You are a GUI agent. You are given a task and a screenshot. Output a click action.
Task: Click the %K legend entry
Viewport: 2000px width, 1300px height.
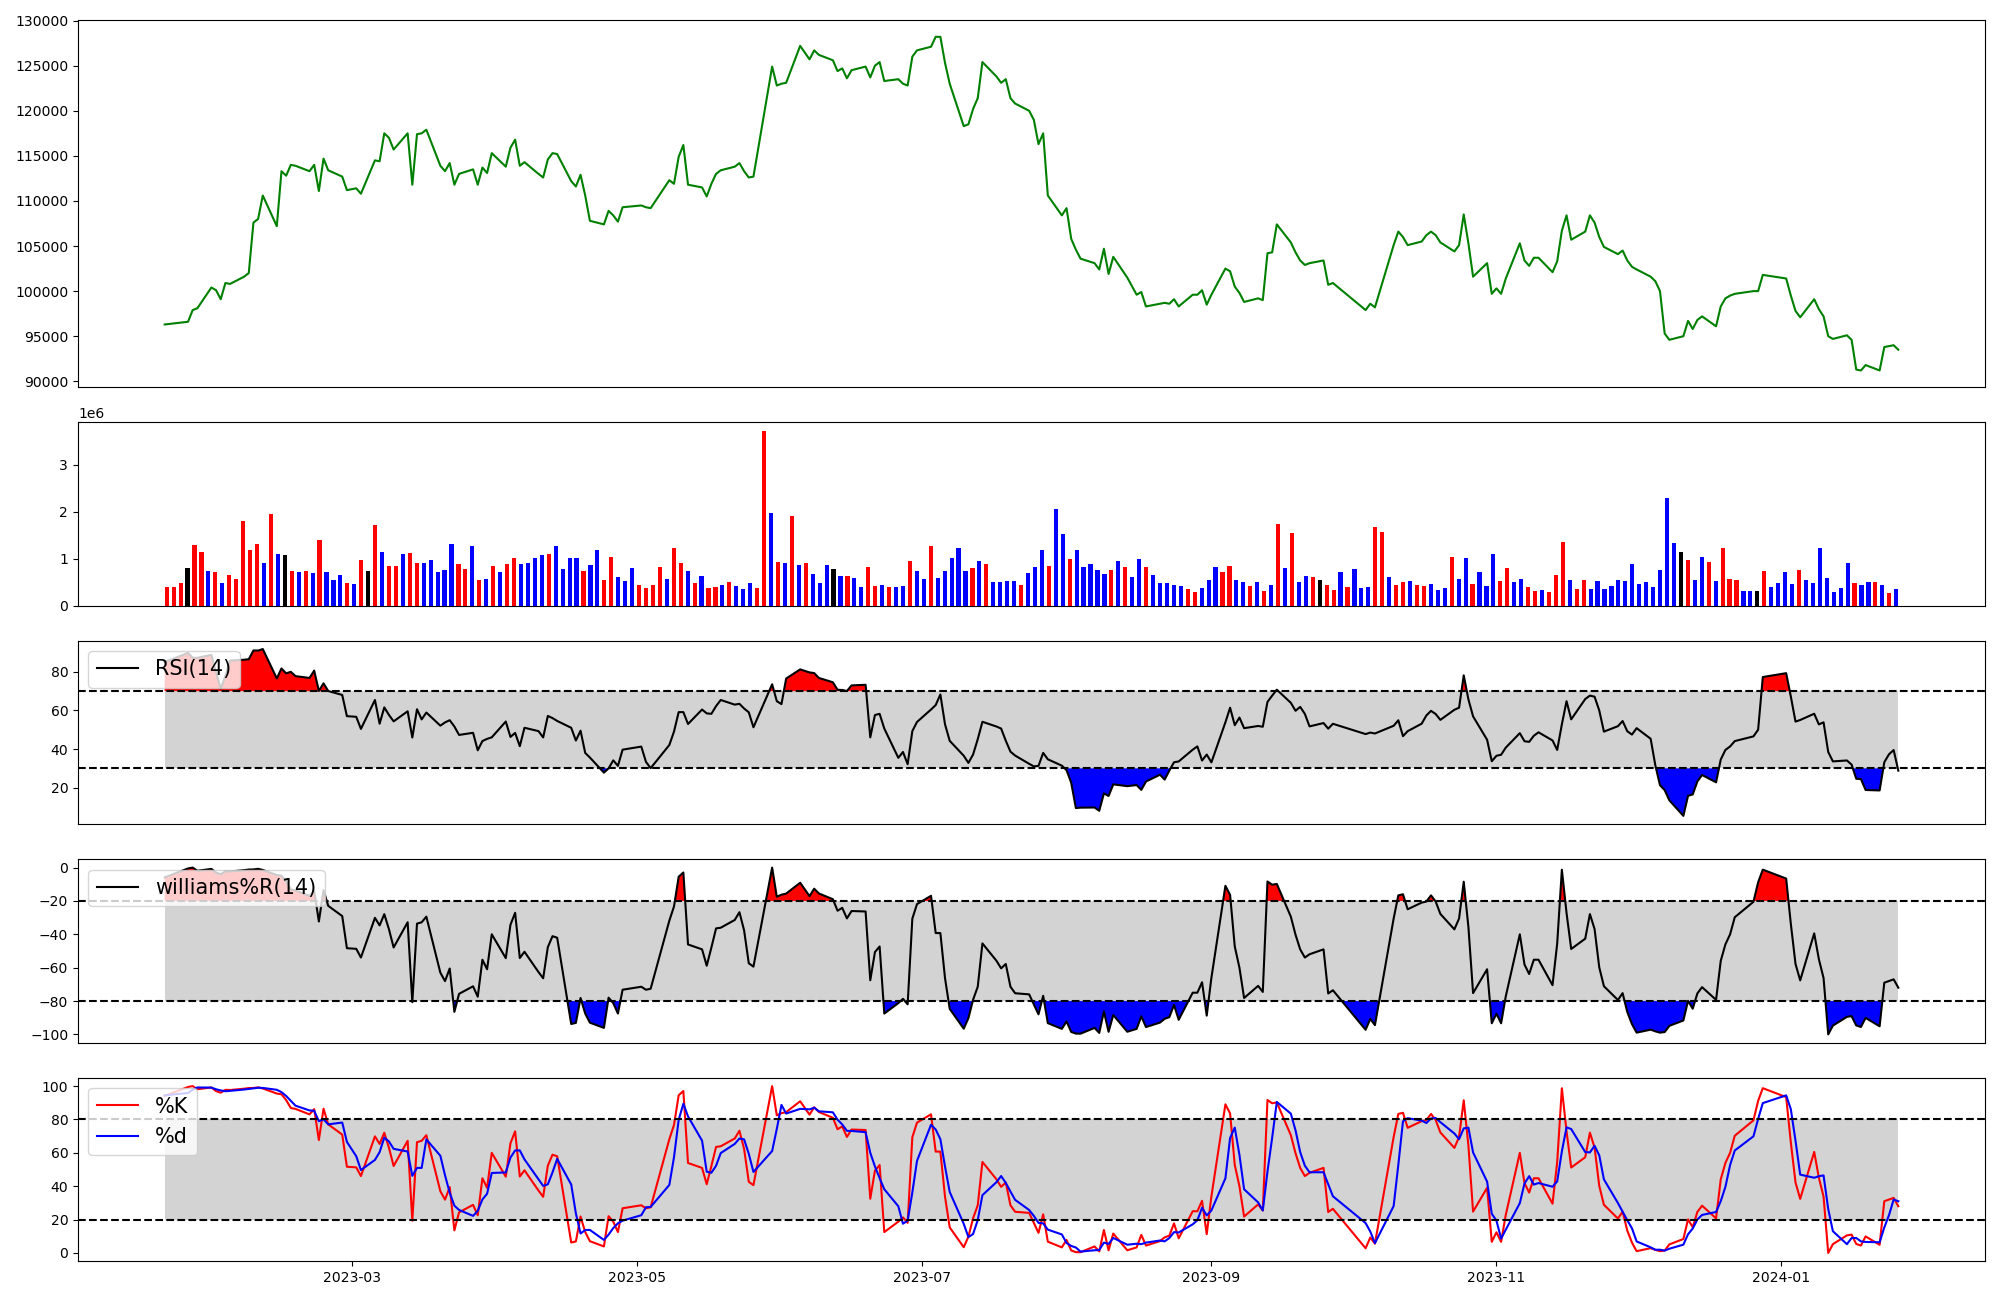coord(171,1106)
